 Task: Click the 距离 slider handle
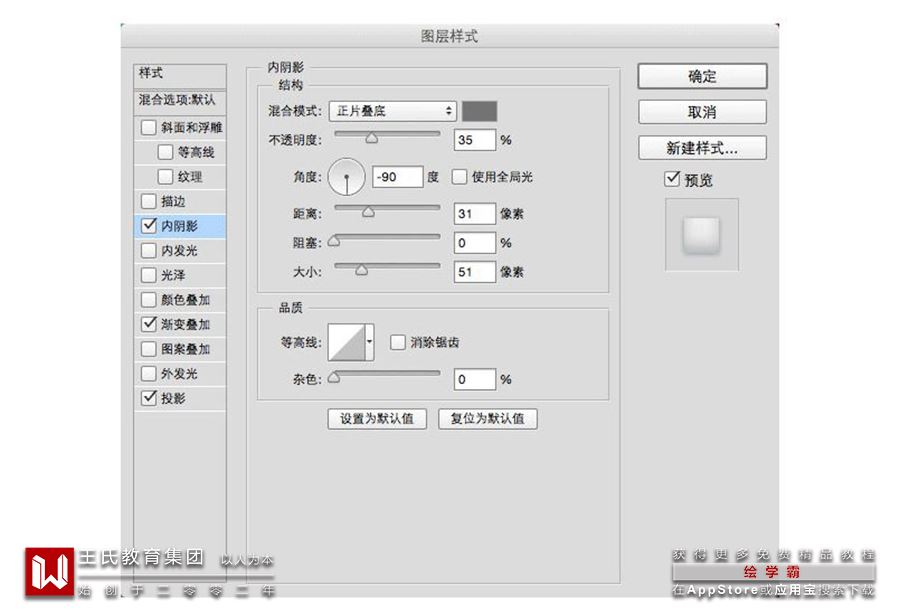tap(368, 212)
